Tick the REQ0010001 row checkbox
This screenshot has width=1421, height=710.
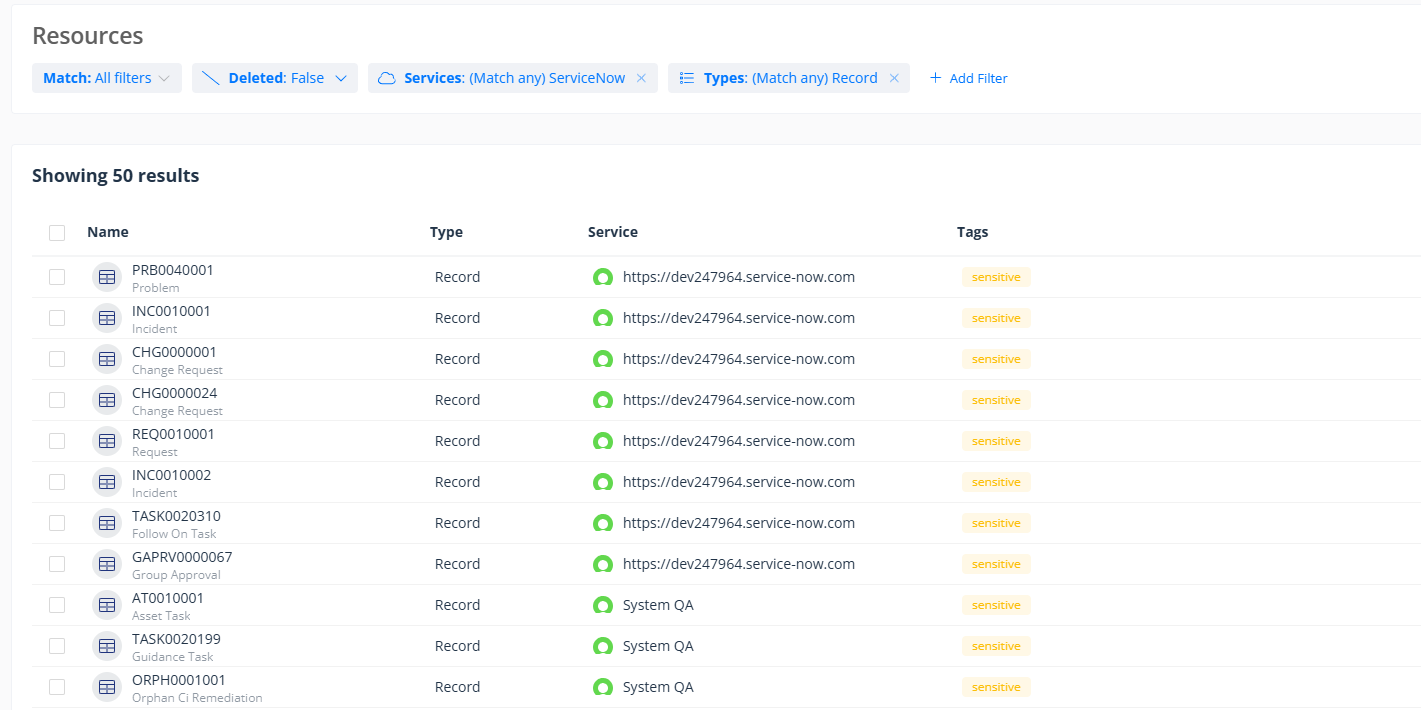coord(57,441)
